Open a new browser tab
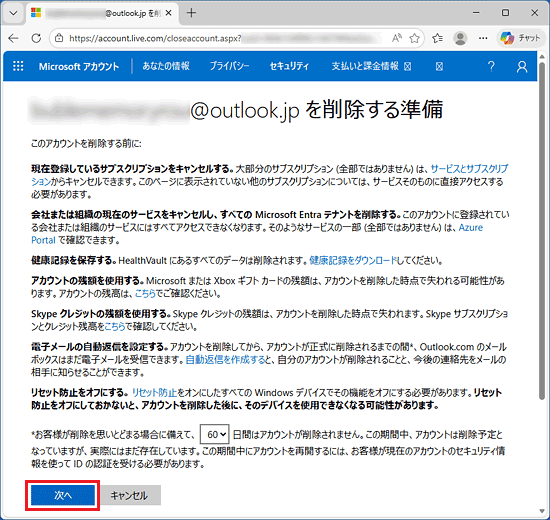Image resolution: width=550 pixels, height=520 pixels. tap(191, 13)
